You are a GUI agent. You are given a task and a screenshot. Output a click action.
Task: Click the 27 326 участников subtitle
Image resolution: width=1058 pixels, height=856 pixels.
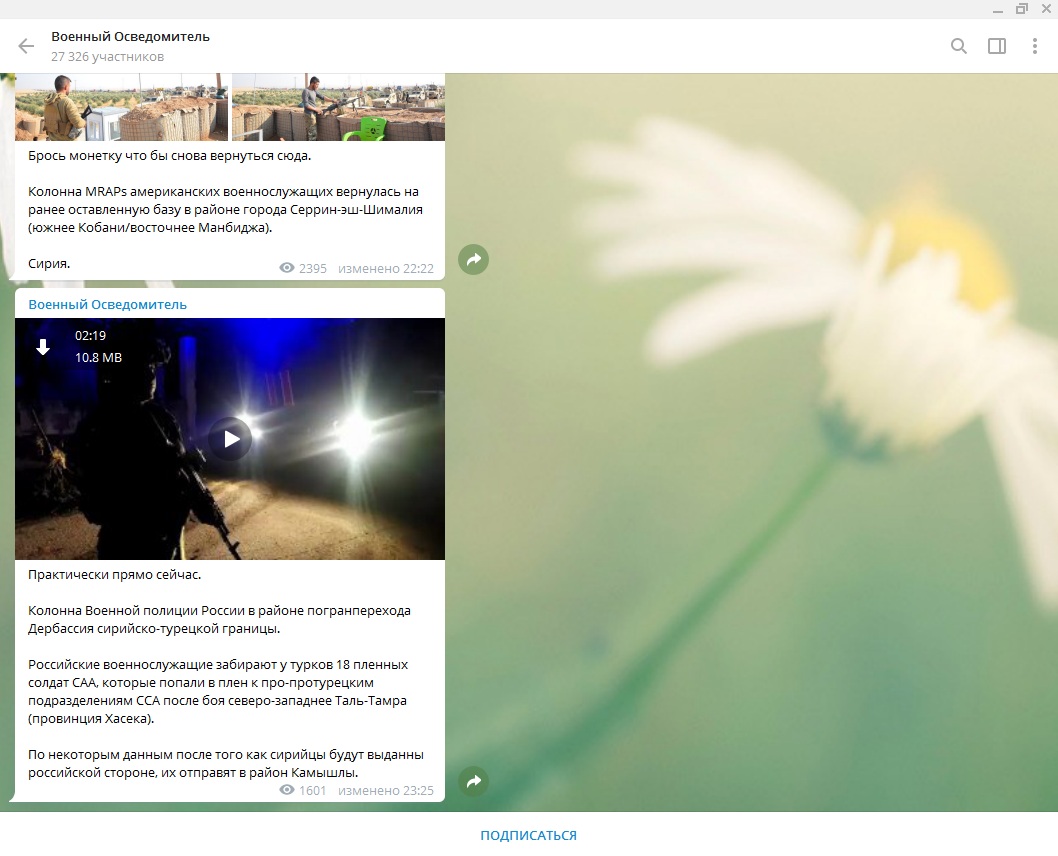(x=107, y=57)
